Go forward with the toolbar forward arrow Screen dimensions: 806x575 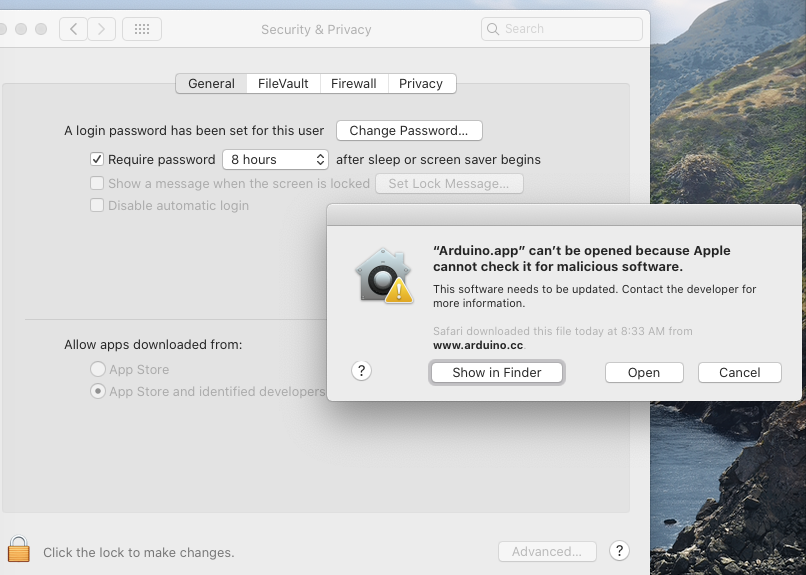click(x=101, y=29)
